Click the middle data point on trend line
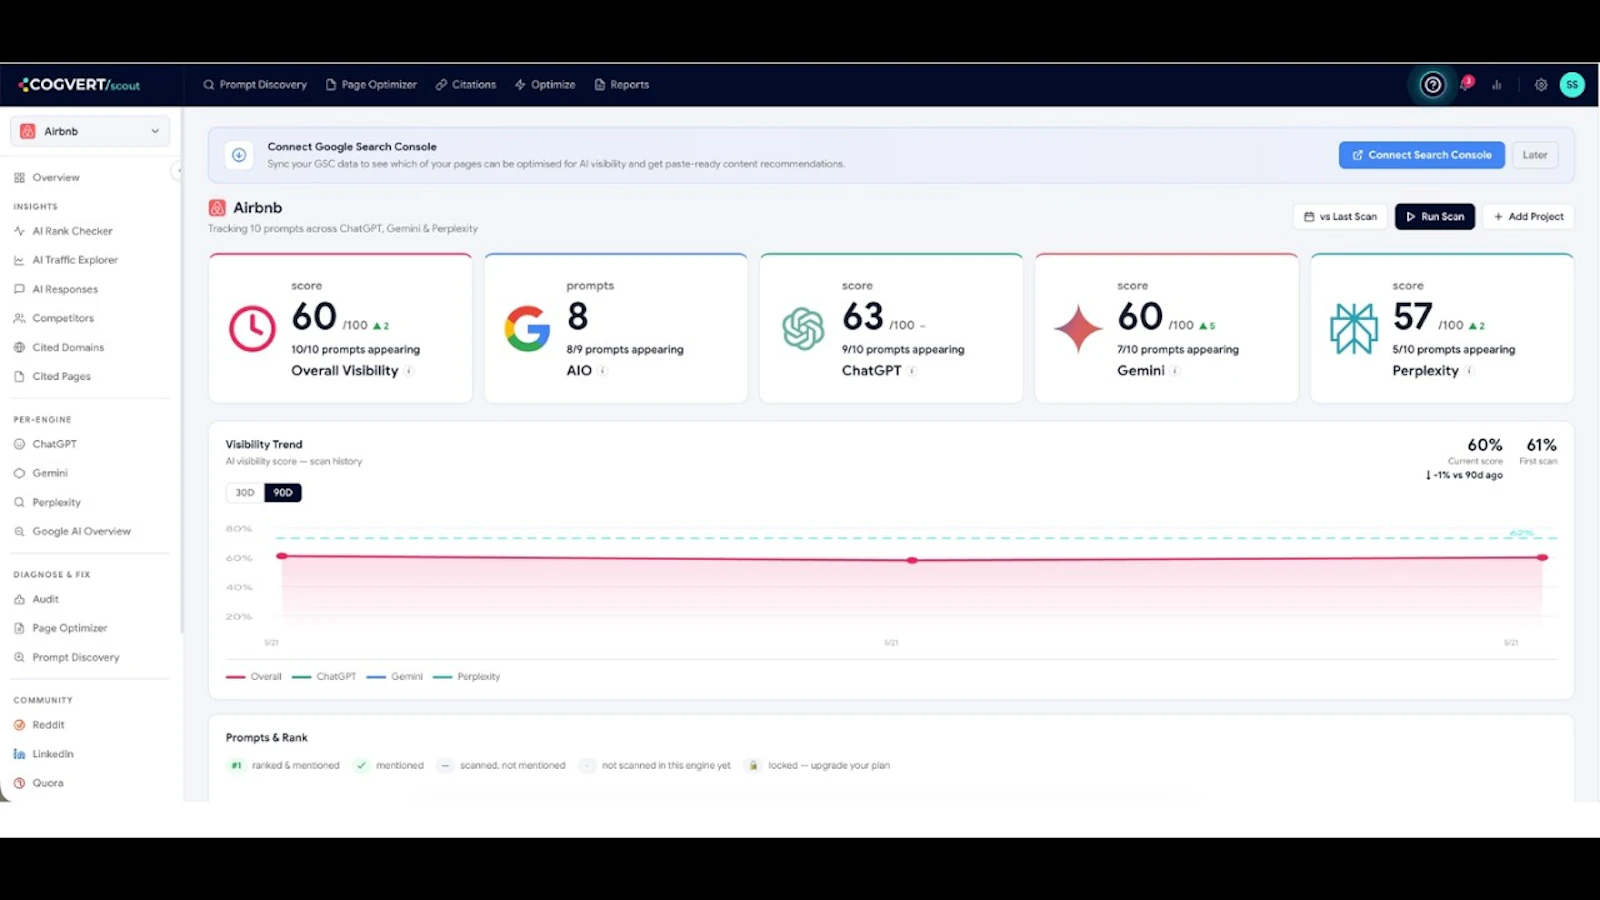Viewport: 1600px width, 900px height. (x=912, y=560)
